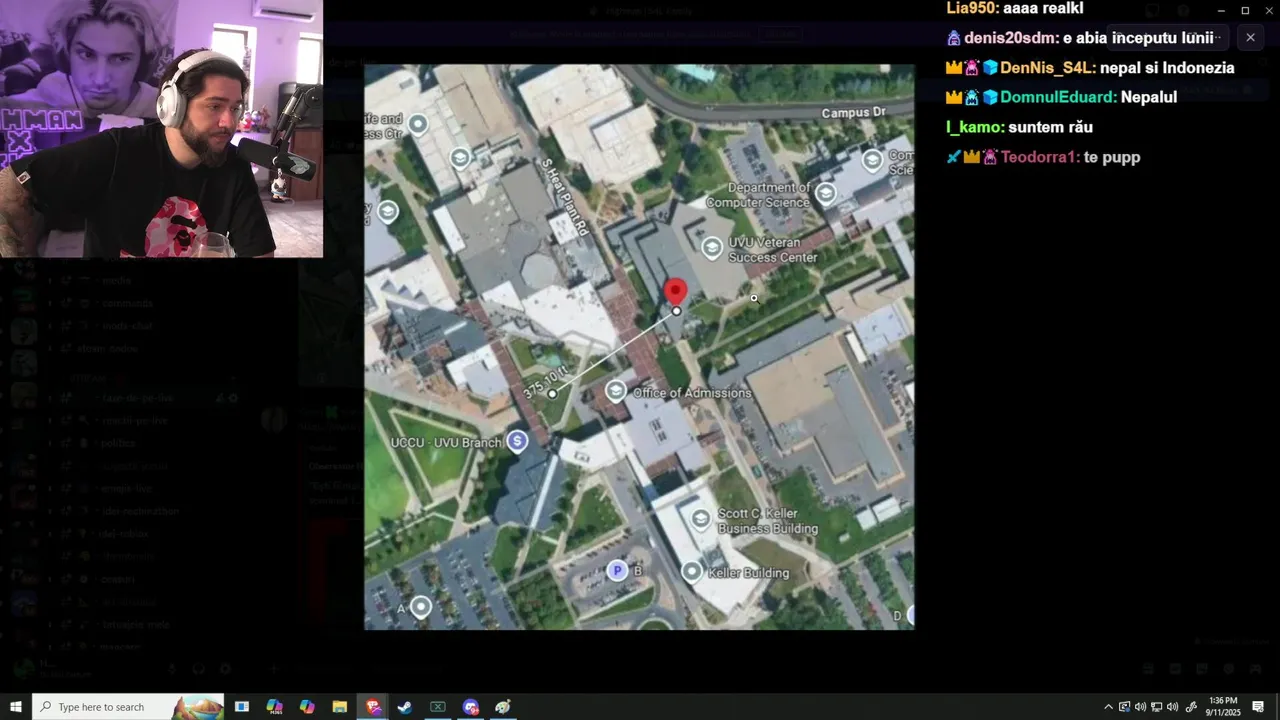The width and height of the screenshot is (1280, 720).
Task: Click the UVU Veteran Success Center marker icon
Action: tap(712, 247)
